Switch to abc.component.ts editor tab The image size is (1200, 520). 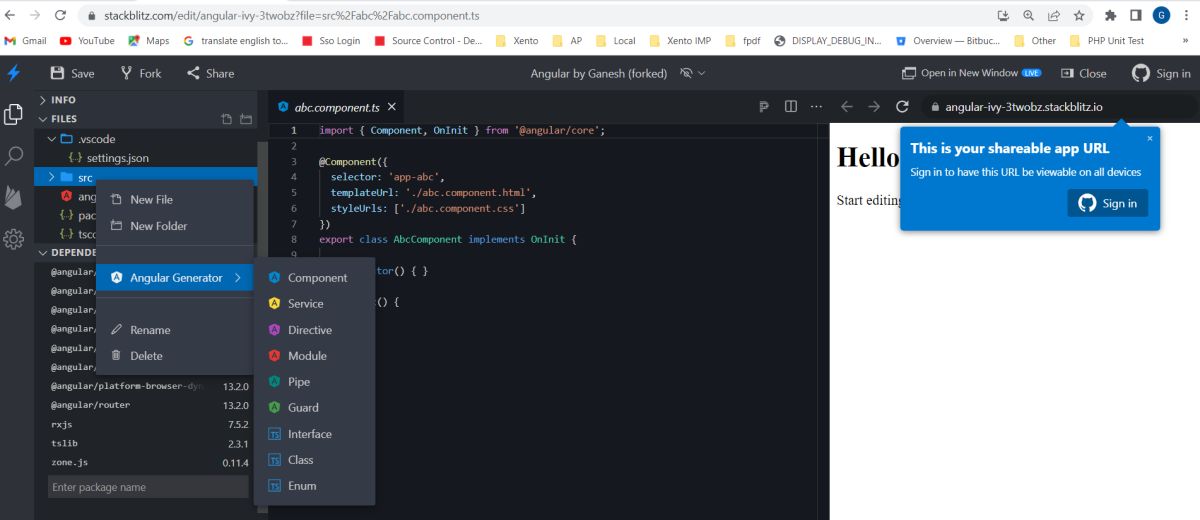337,107
